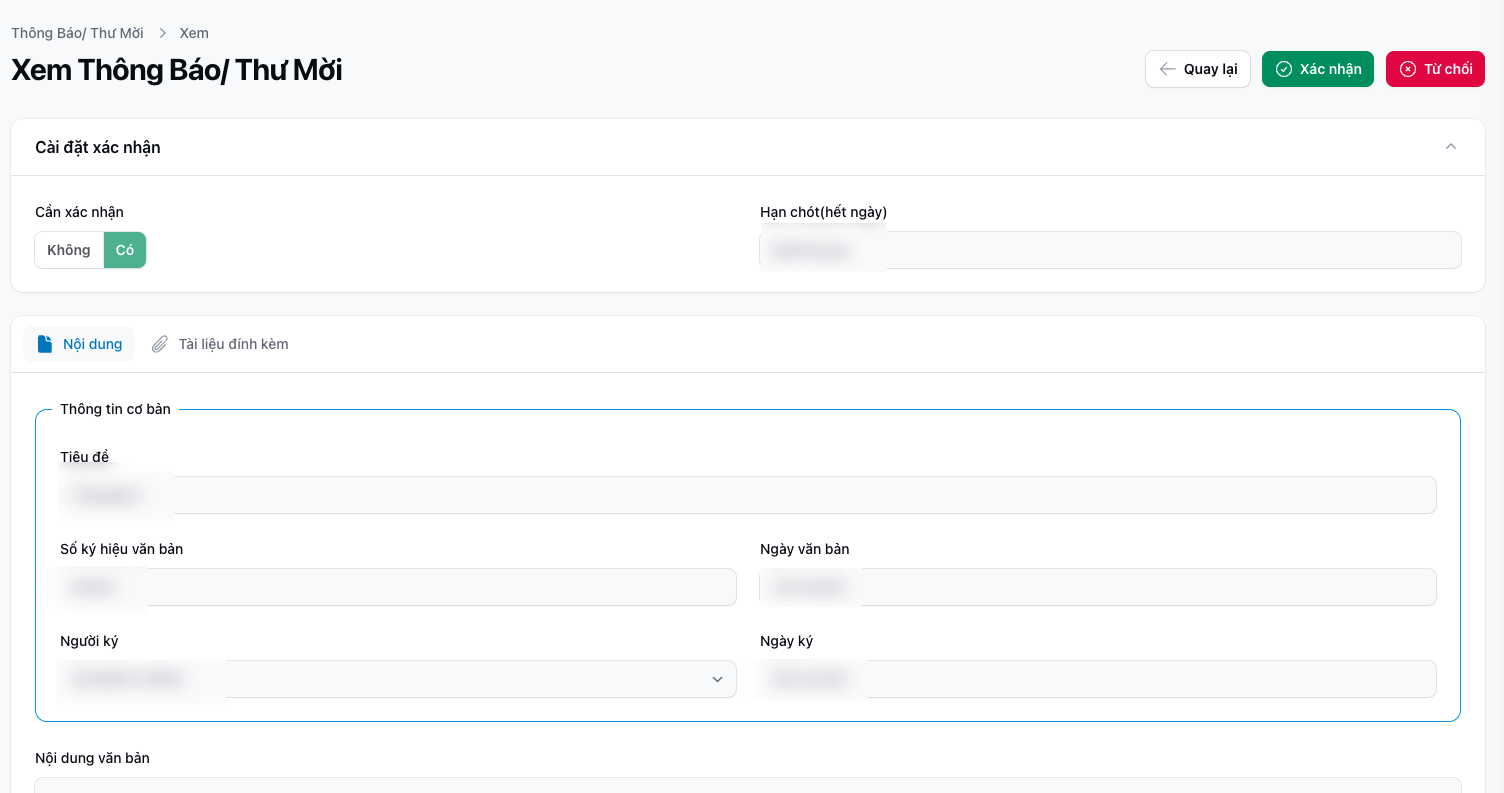Click the Ngày ký date field
The image size is (1504, 793).
pos(1097,679)
